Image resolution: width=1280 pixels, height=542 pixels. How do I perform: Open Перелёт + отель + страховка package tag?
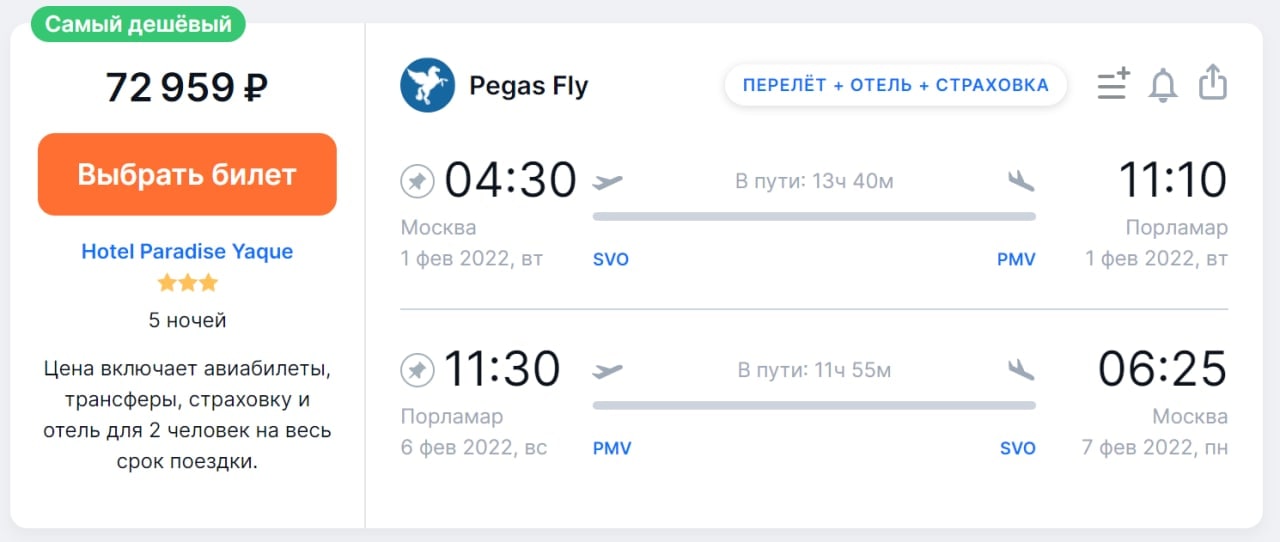[x=896, y=85]
